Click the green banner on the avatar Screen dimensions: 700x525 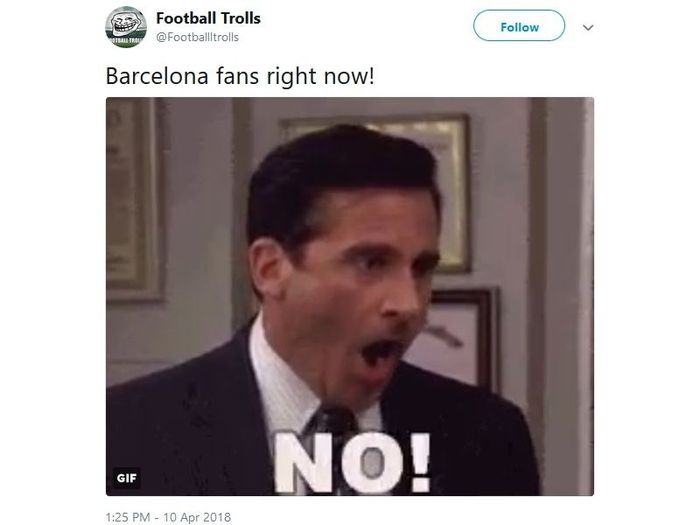click(x=125, y=40)
